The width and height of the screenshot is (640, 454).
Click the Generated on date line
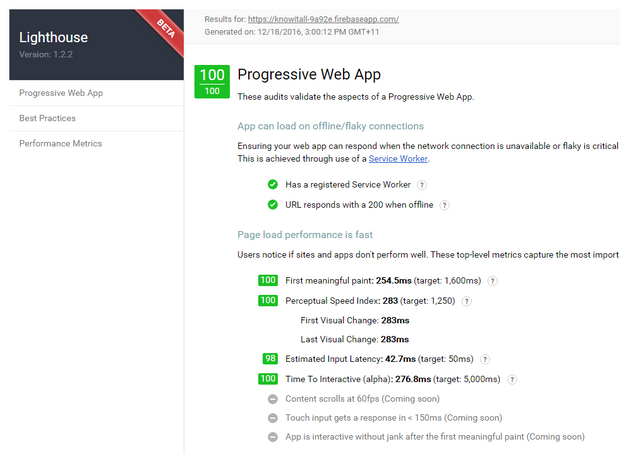point(292,32)
